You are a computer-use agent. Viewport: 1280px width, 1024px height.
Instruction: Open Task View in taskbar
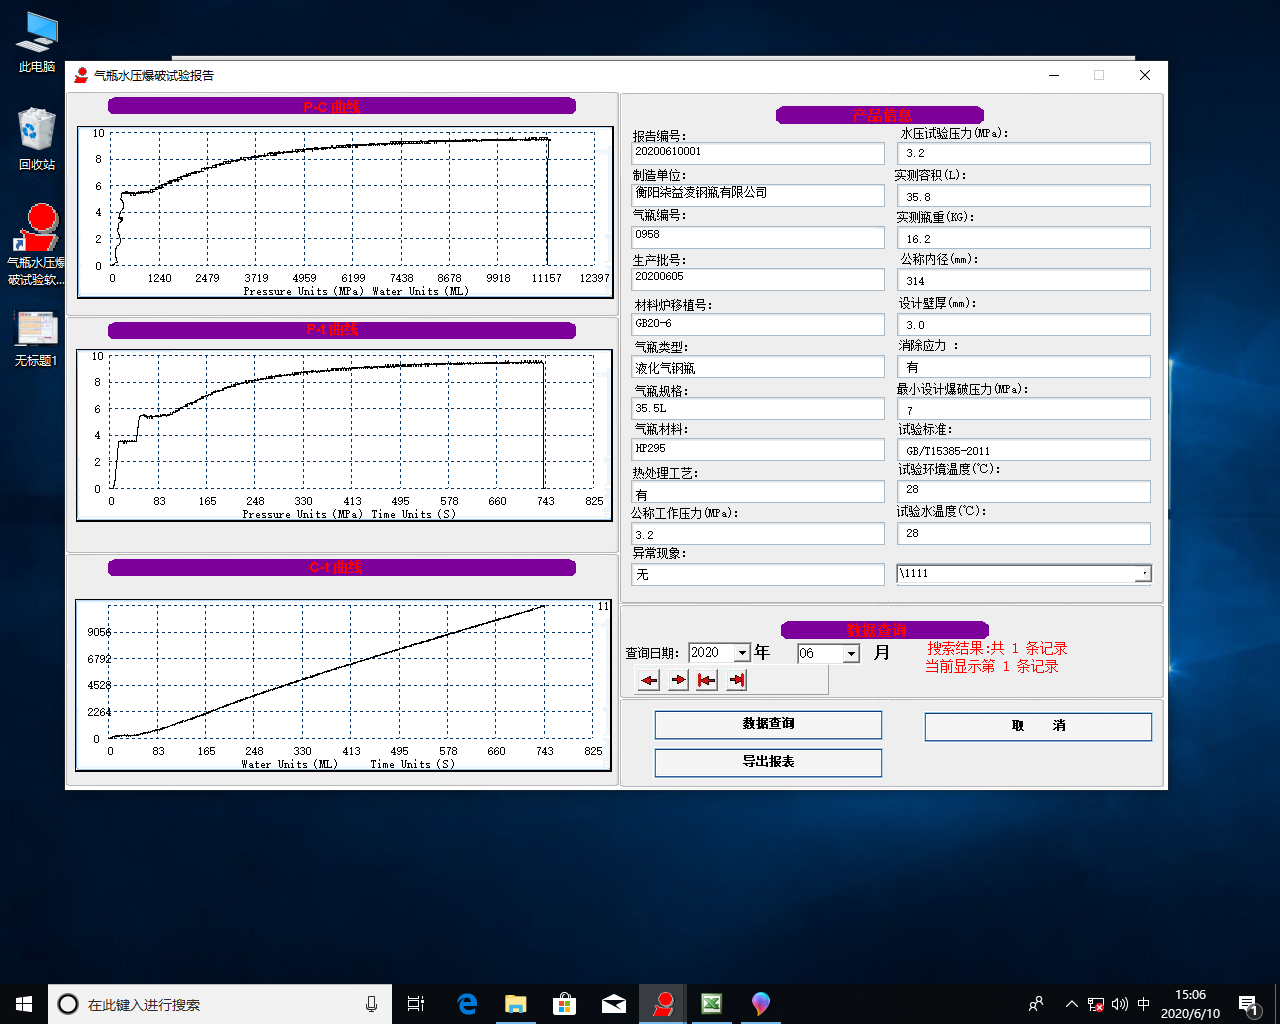pos(416,1004)
